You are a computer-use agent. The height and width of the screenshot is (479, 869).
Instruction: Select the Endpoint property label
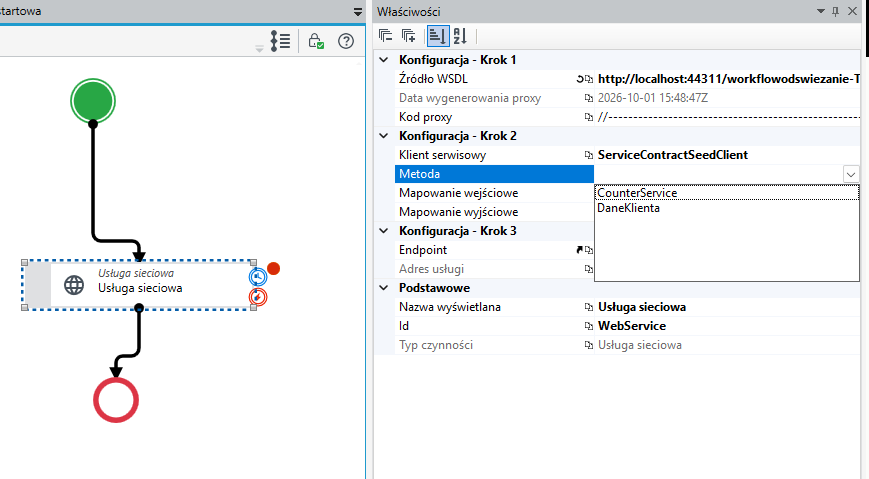tap(423, 250)
